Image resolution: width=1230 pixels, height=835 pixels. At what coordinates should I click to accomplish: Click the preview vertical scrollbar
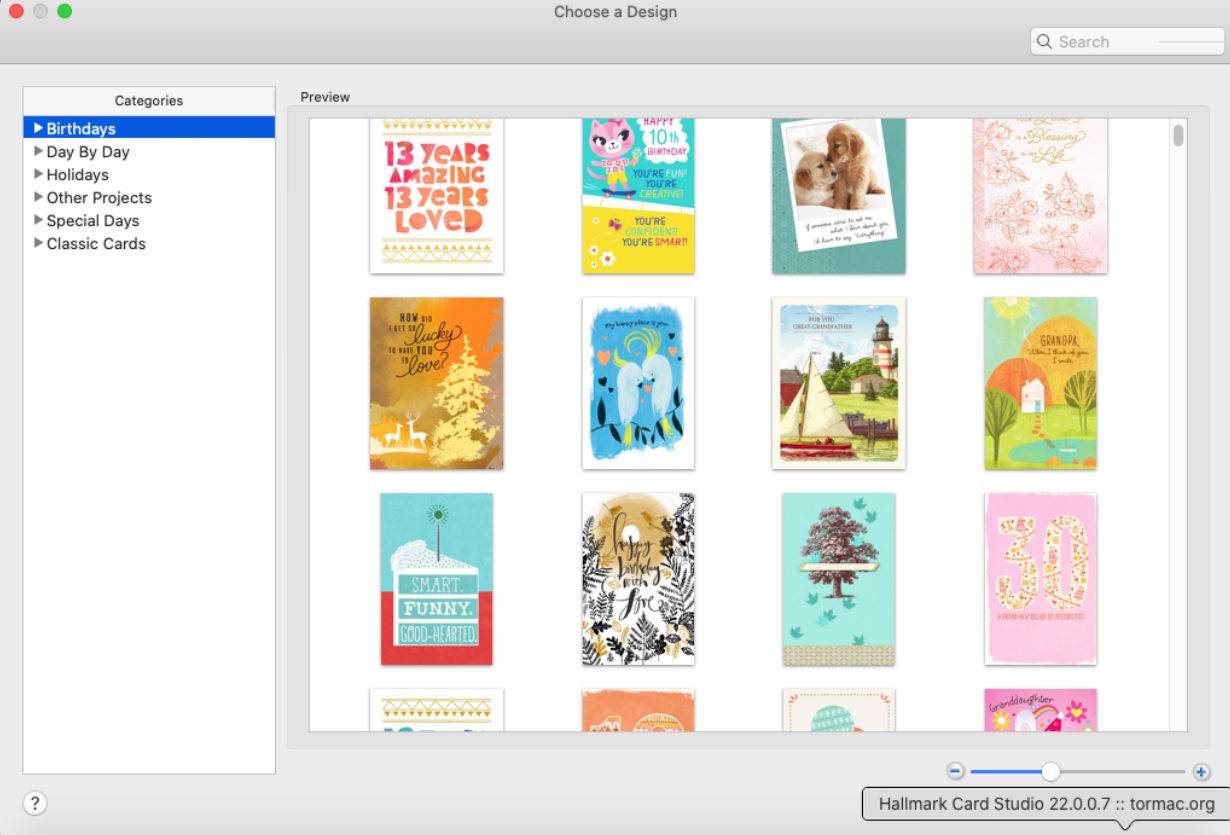pyautogui.click(x=1178, y=136)
